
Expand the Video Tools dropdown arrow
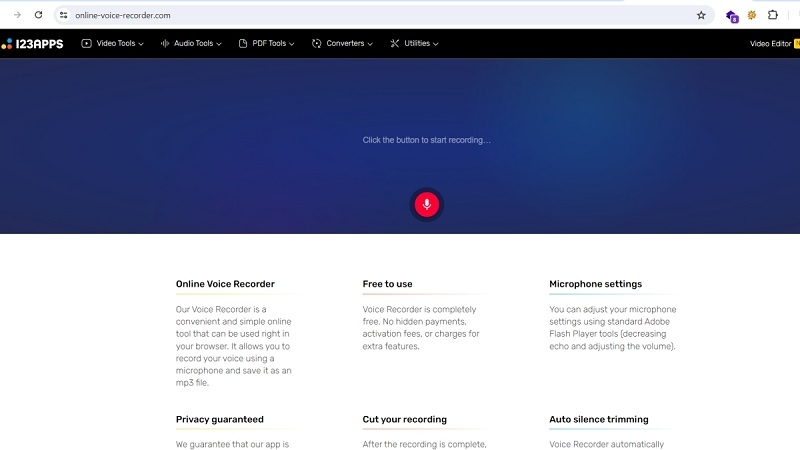(x=141, y=44)
